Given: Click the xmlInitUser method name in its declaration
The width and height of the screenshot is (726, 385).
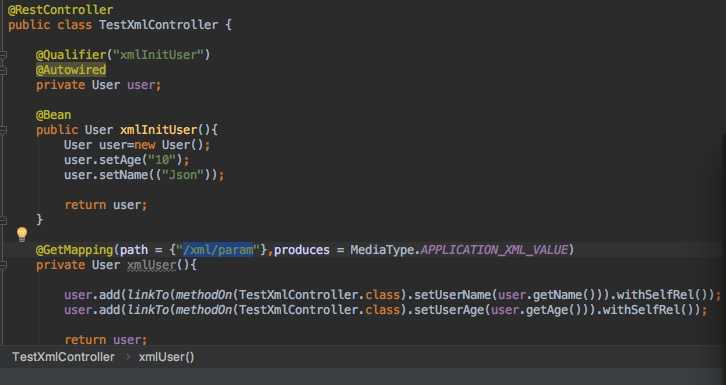Looking at the screenshot, I should tap(158, 130).
